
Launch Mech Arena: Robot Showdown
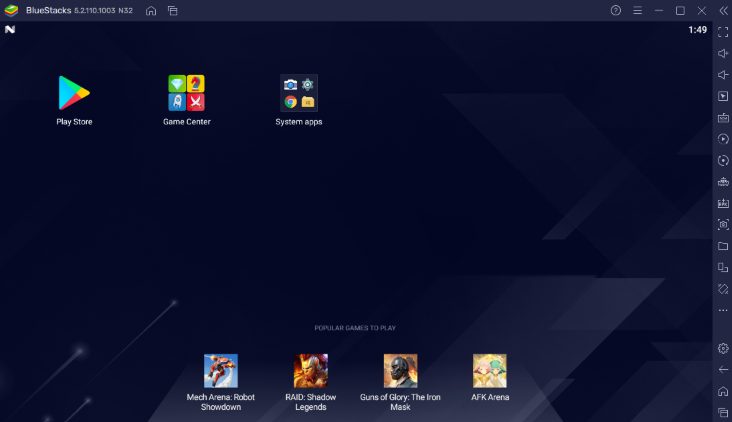tap(221, 371)
